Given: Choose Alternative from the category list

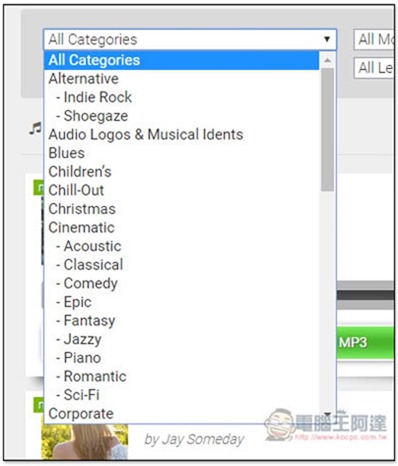Looking at the screenshot, I should 182,79.
